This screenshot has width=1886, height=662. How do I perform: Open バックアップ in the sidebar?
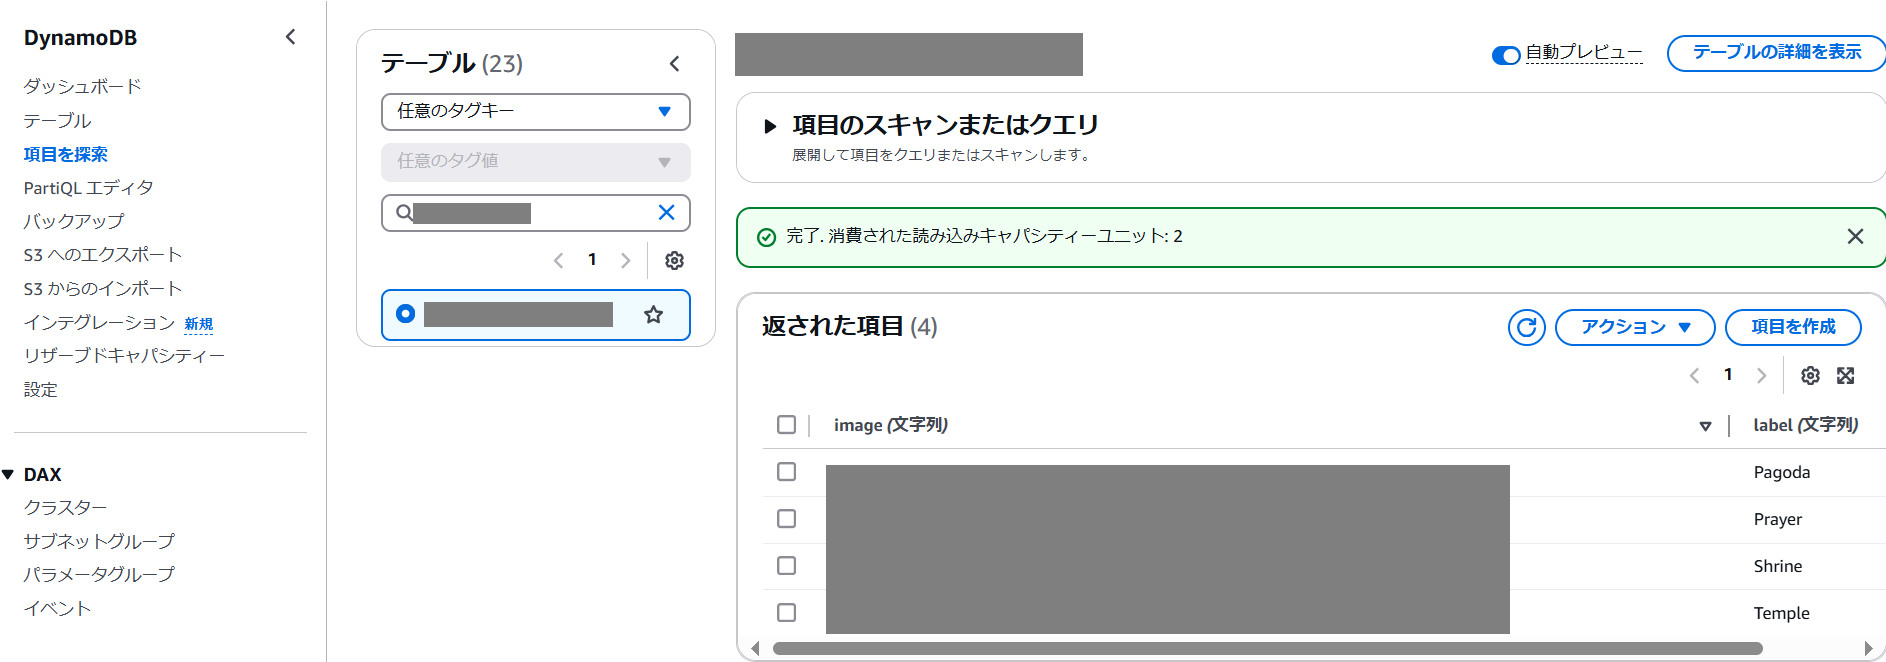(74, 221)
